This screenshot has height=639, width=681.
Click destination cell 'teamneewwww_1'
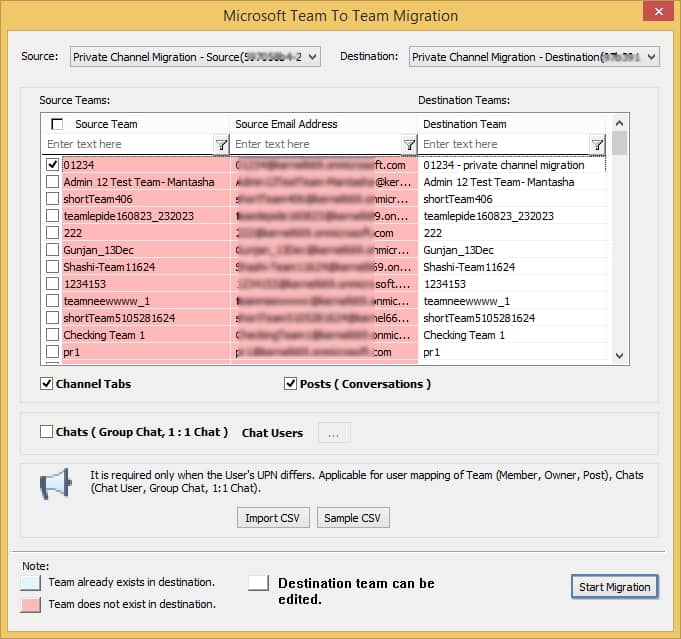(512, 301)
